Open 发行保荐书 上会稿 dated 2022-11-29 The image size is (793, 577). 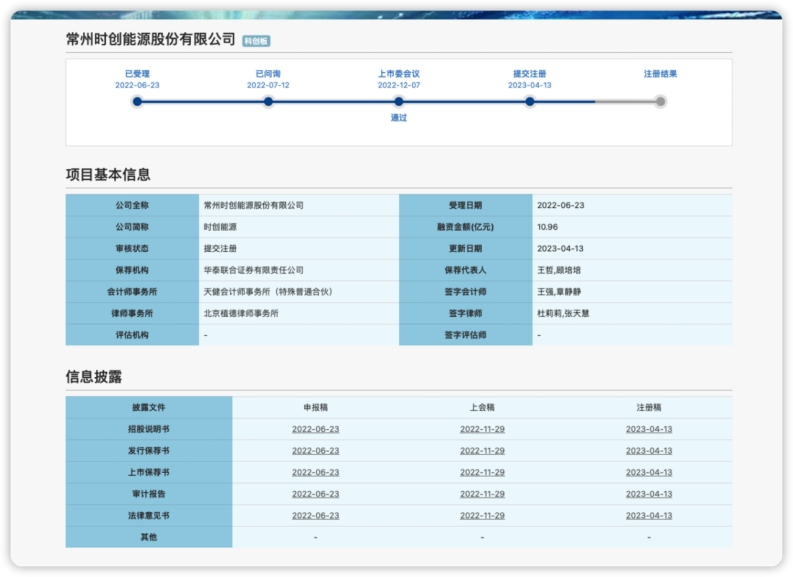[x=482, y=451]
